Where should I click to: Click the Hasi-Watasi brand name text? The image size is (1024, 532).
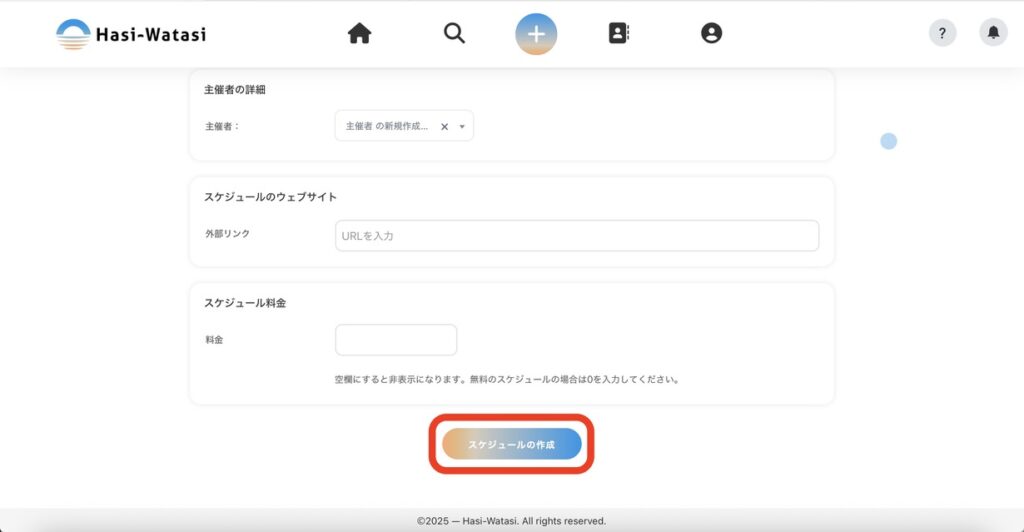150,35
